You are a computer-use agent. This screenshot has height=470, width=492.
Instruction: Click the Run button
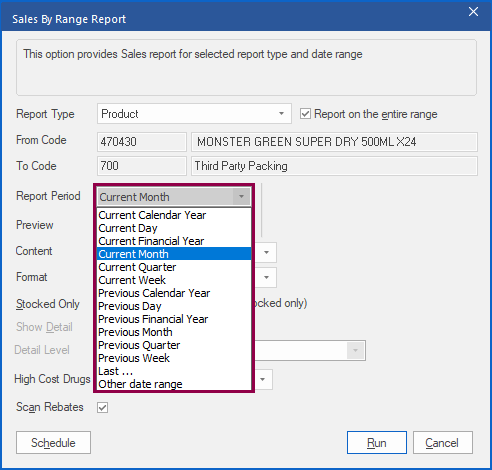(x=377, y=443)
